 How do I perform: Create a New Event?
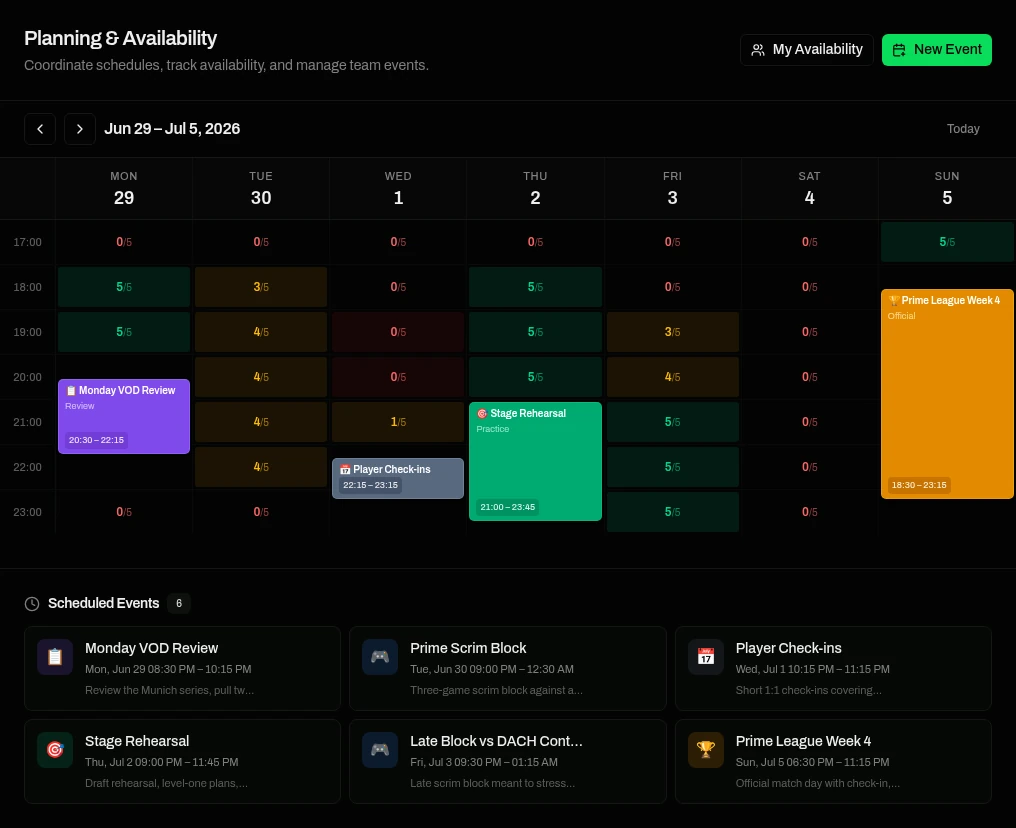(936, 50)
